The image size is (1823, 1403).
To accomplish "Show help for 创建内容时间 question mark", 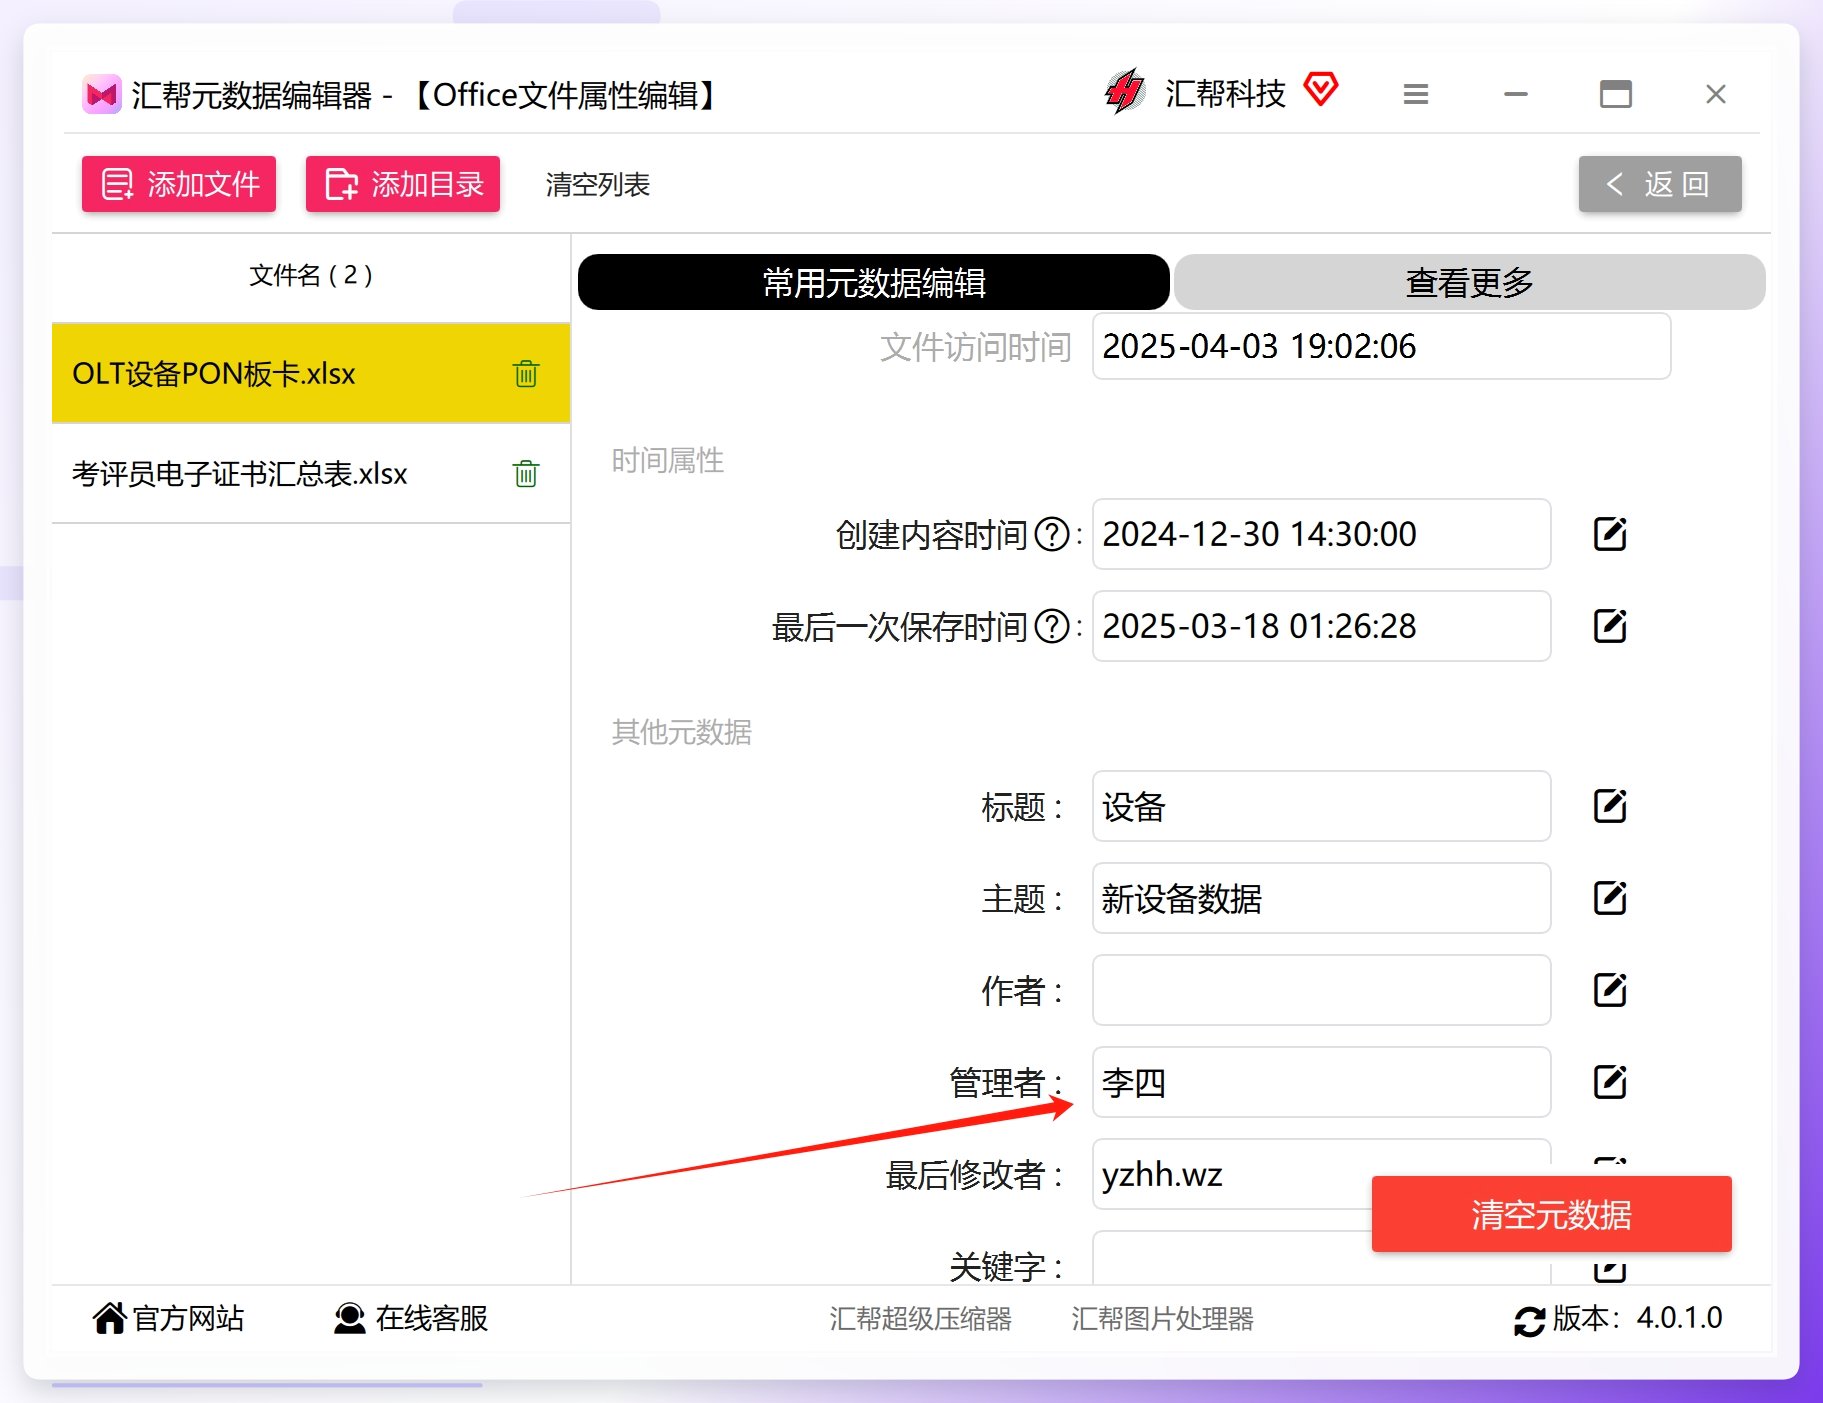I will click(x=1052, y=535).
